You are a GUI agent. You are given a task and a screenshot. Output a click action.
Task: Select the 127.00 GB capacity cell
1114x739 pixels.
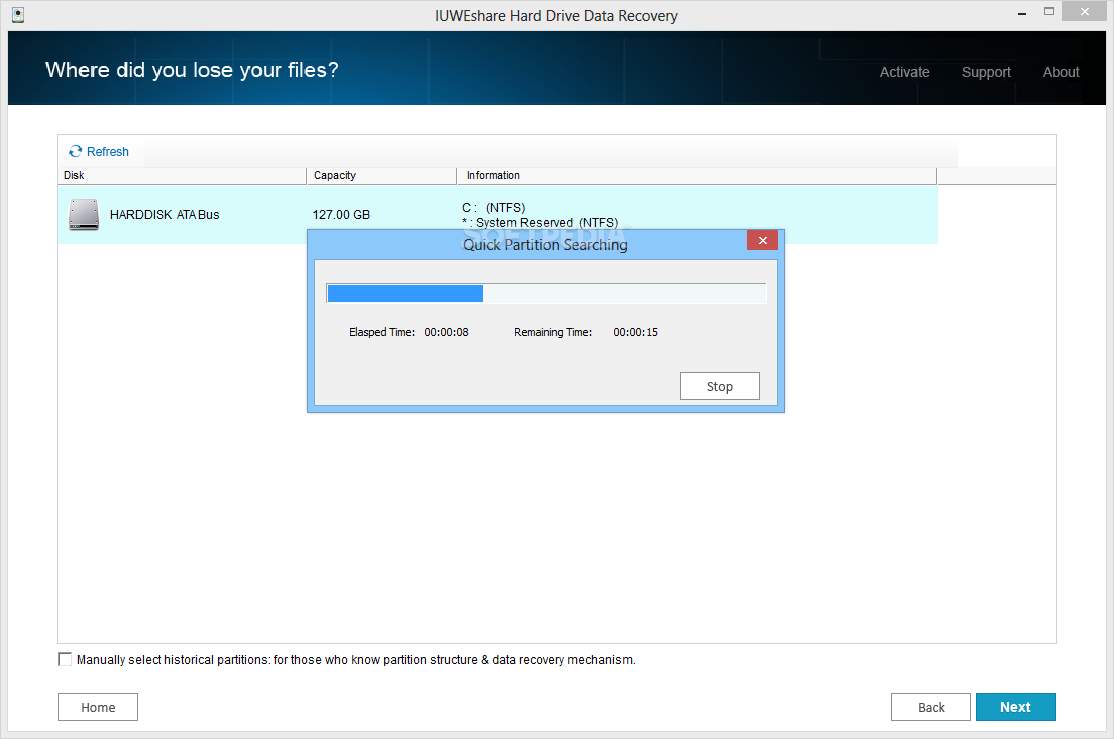tap(341, 215)
